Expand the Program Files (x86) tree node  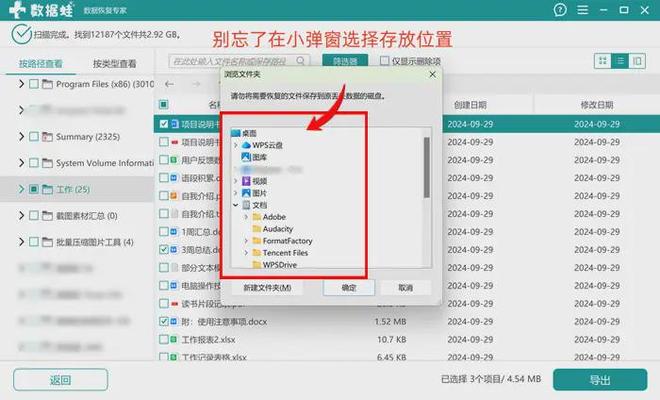pyautogui.click(x=21, y=84)
